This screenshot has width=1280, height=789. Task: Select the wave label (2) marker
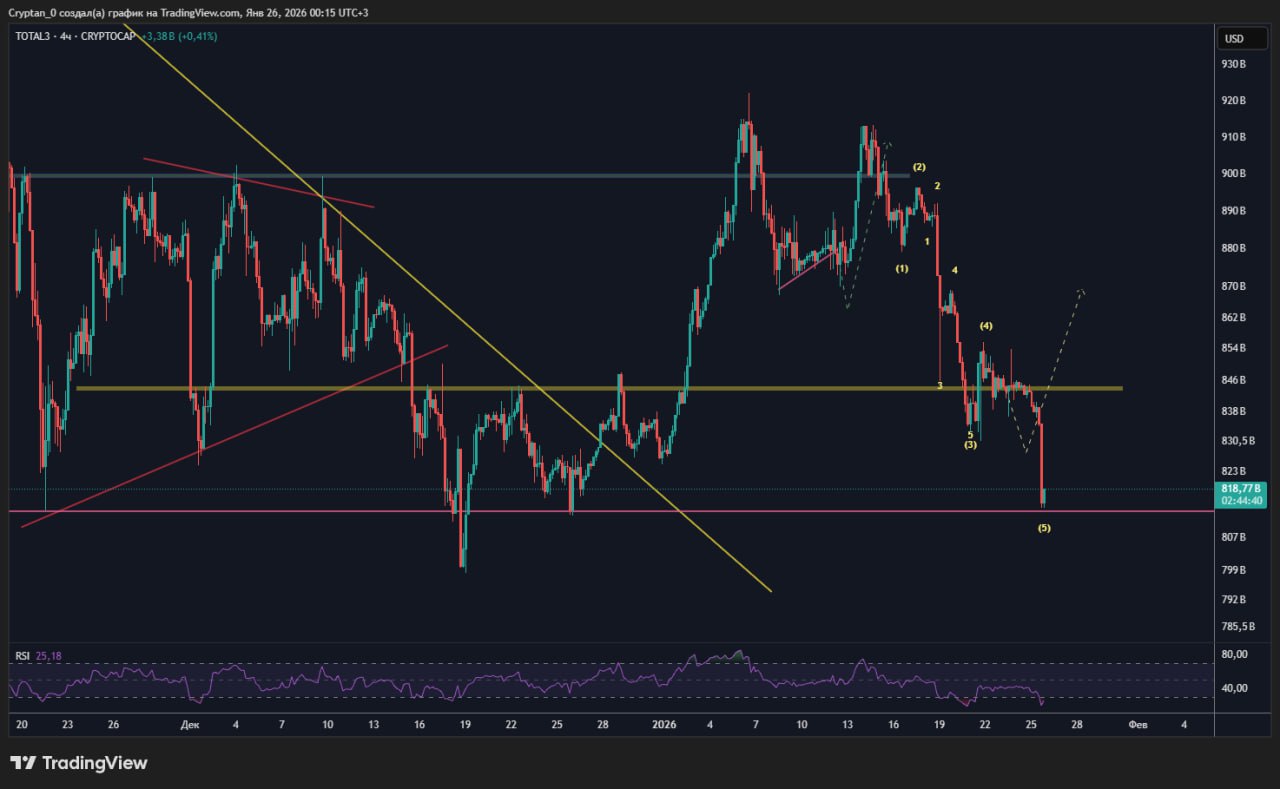click(919, 166)
